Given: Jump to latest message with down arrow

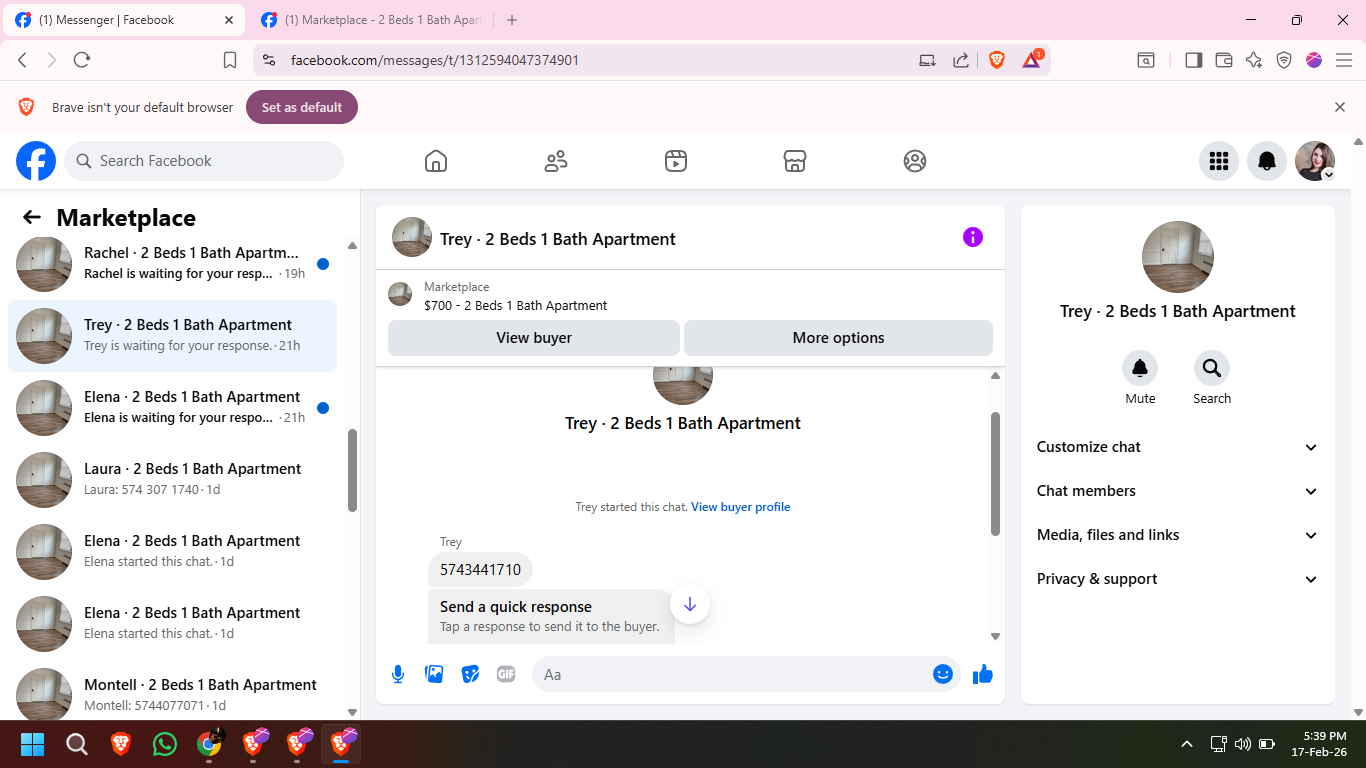Looking at the screenshot, I should [690, 604].
